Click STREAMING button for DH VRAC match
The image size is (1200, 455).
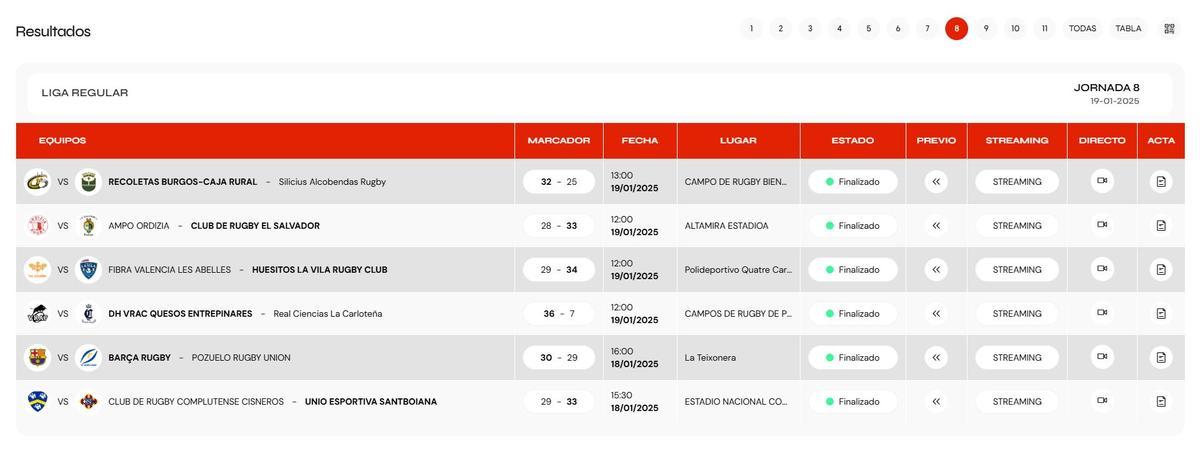1017,314
